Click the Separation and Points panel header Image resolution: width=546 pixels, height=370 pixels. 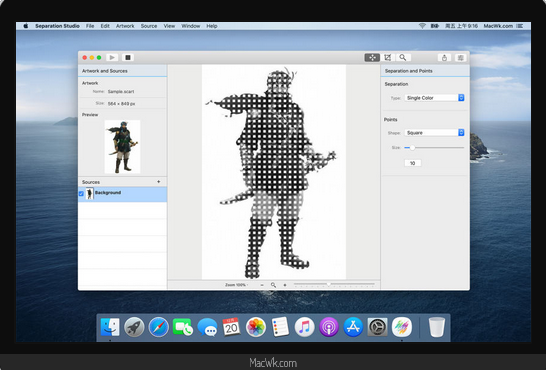click(x=425, y=71)
